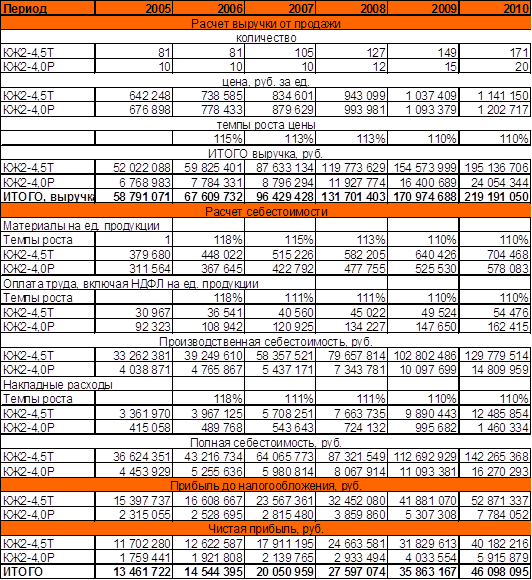Select total revenue cell 58 791 071
The image size is (532, 580).
[134, 196]
